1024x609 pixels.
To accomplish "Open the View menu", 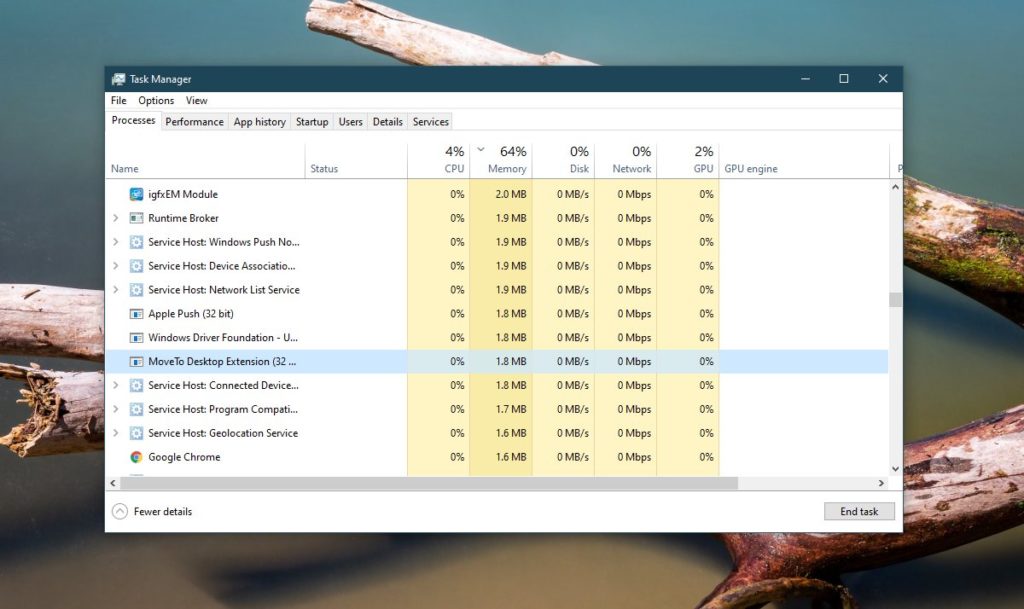I will click(196, 100).
